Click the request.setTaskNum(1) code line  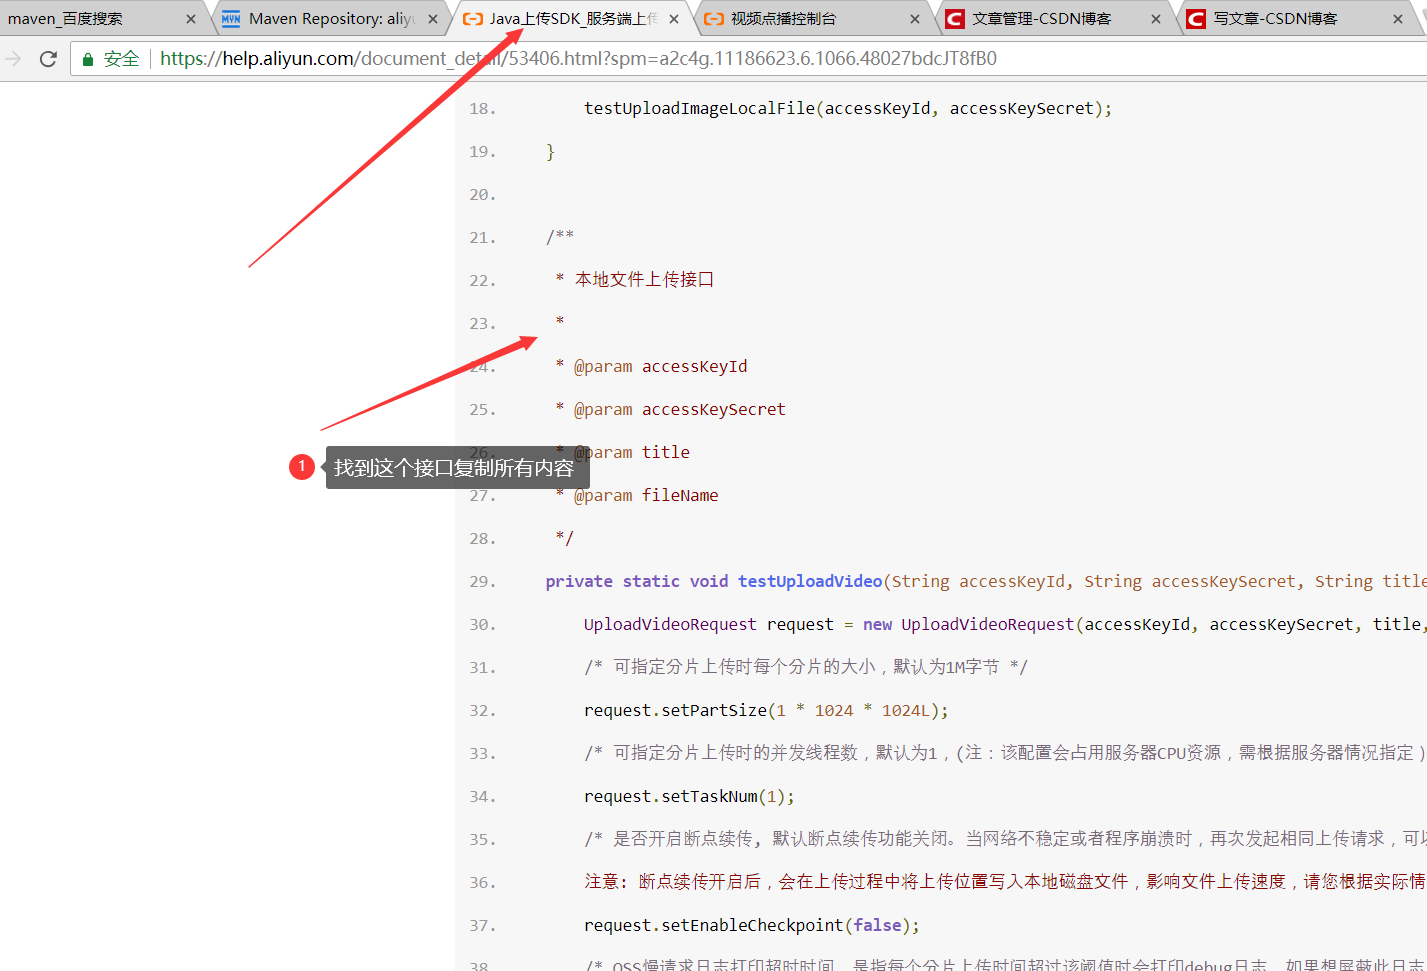pos(689,797)
